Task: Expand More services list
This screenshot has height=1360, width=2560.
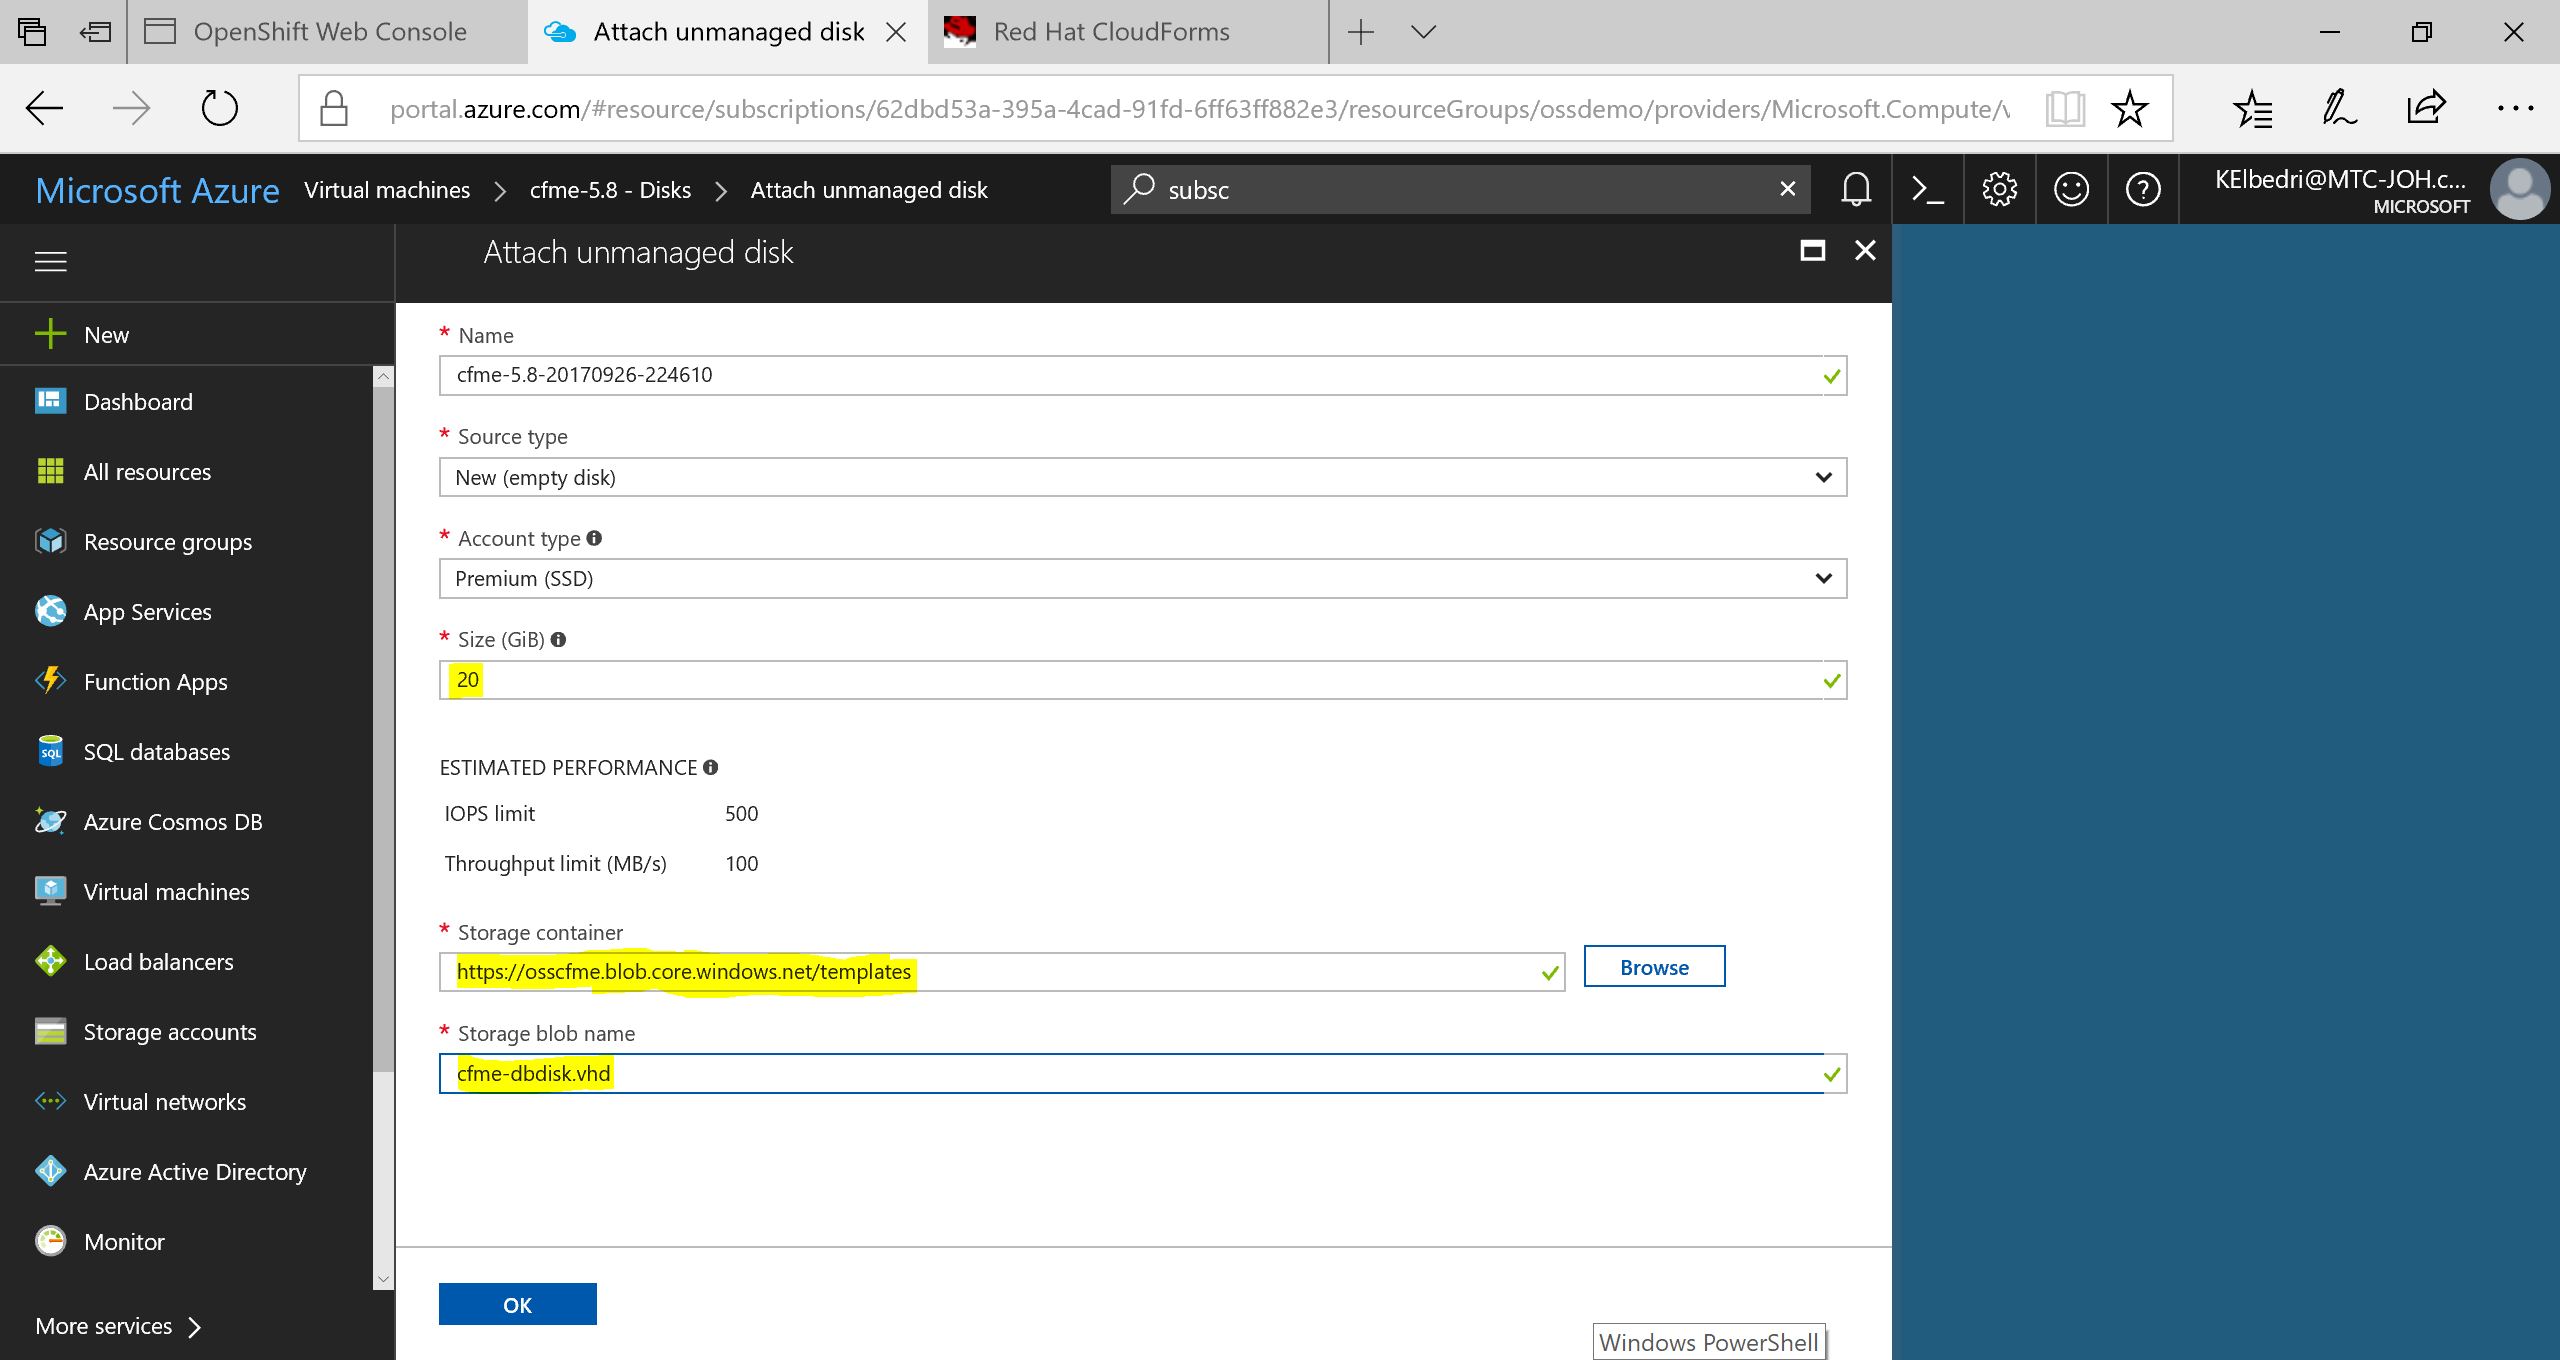Action: 118,1326
